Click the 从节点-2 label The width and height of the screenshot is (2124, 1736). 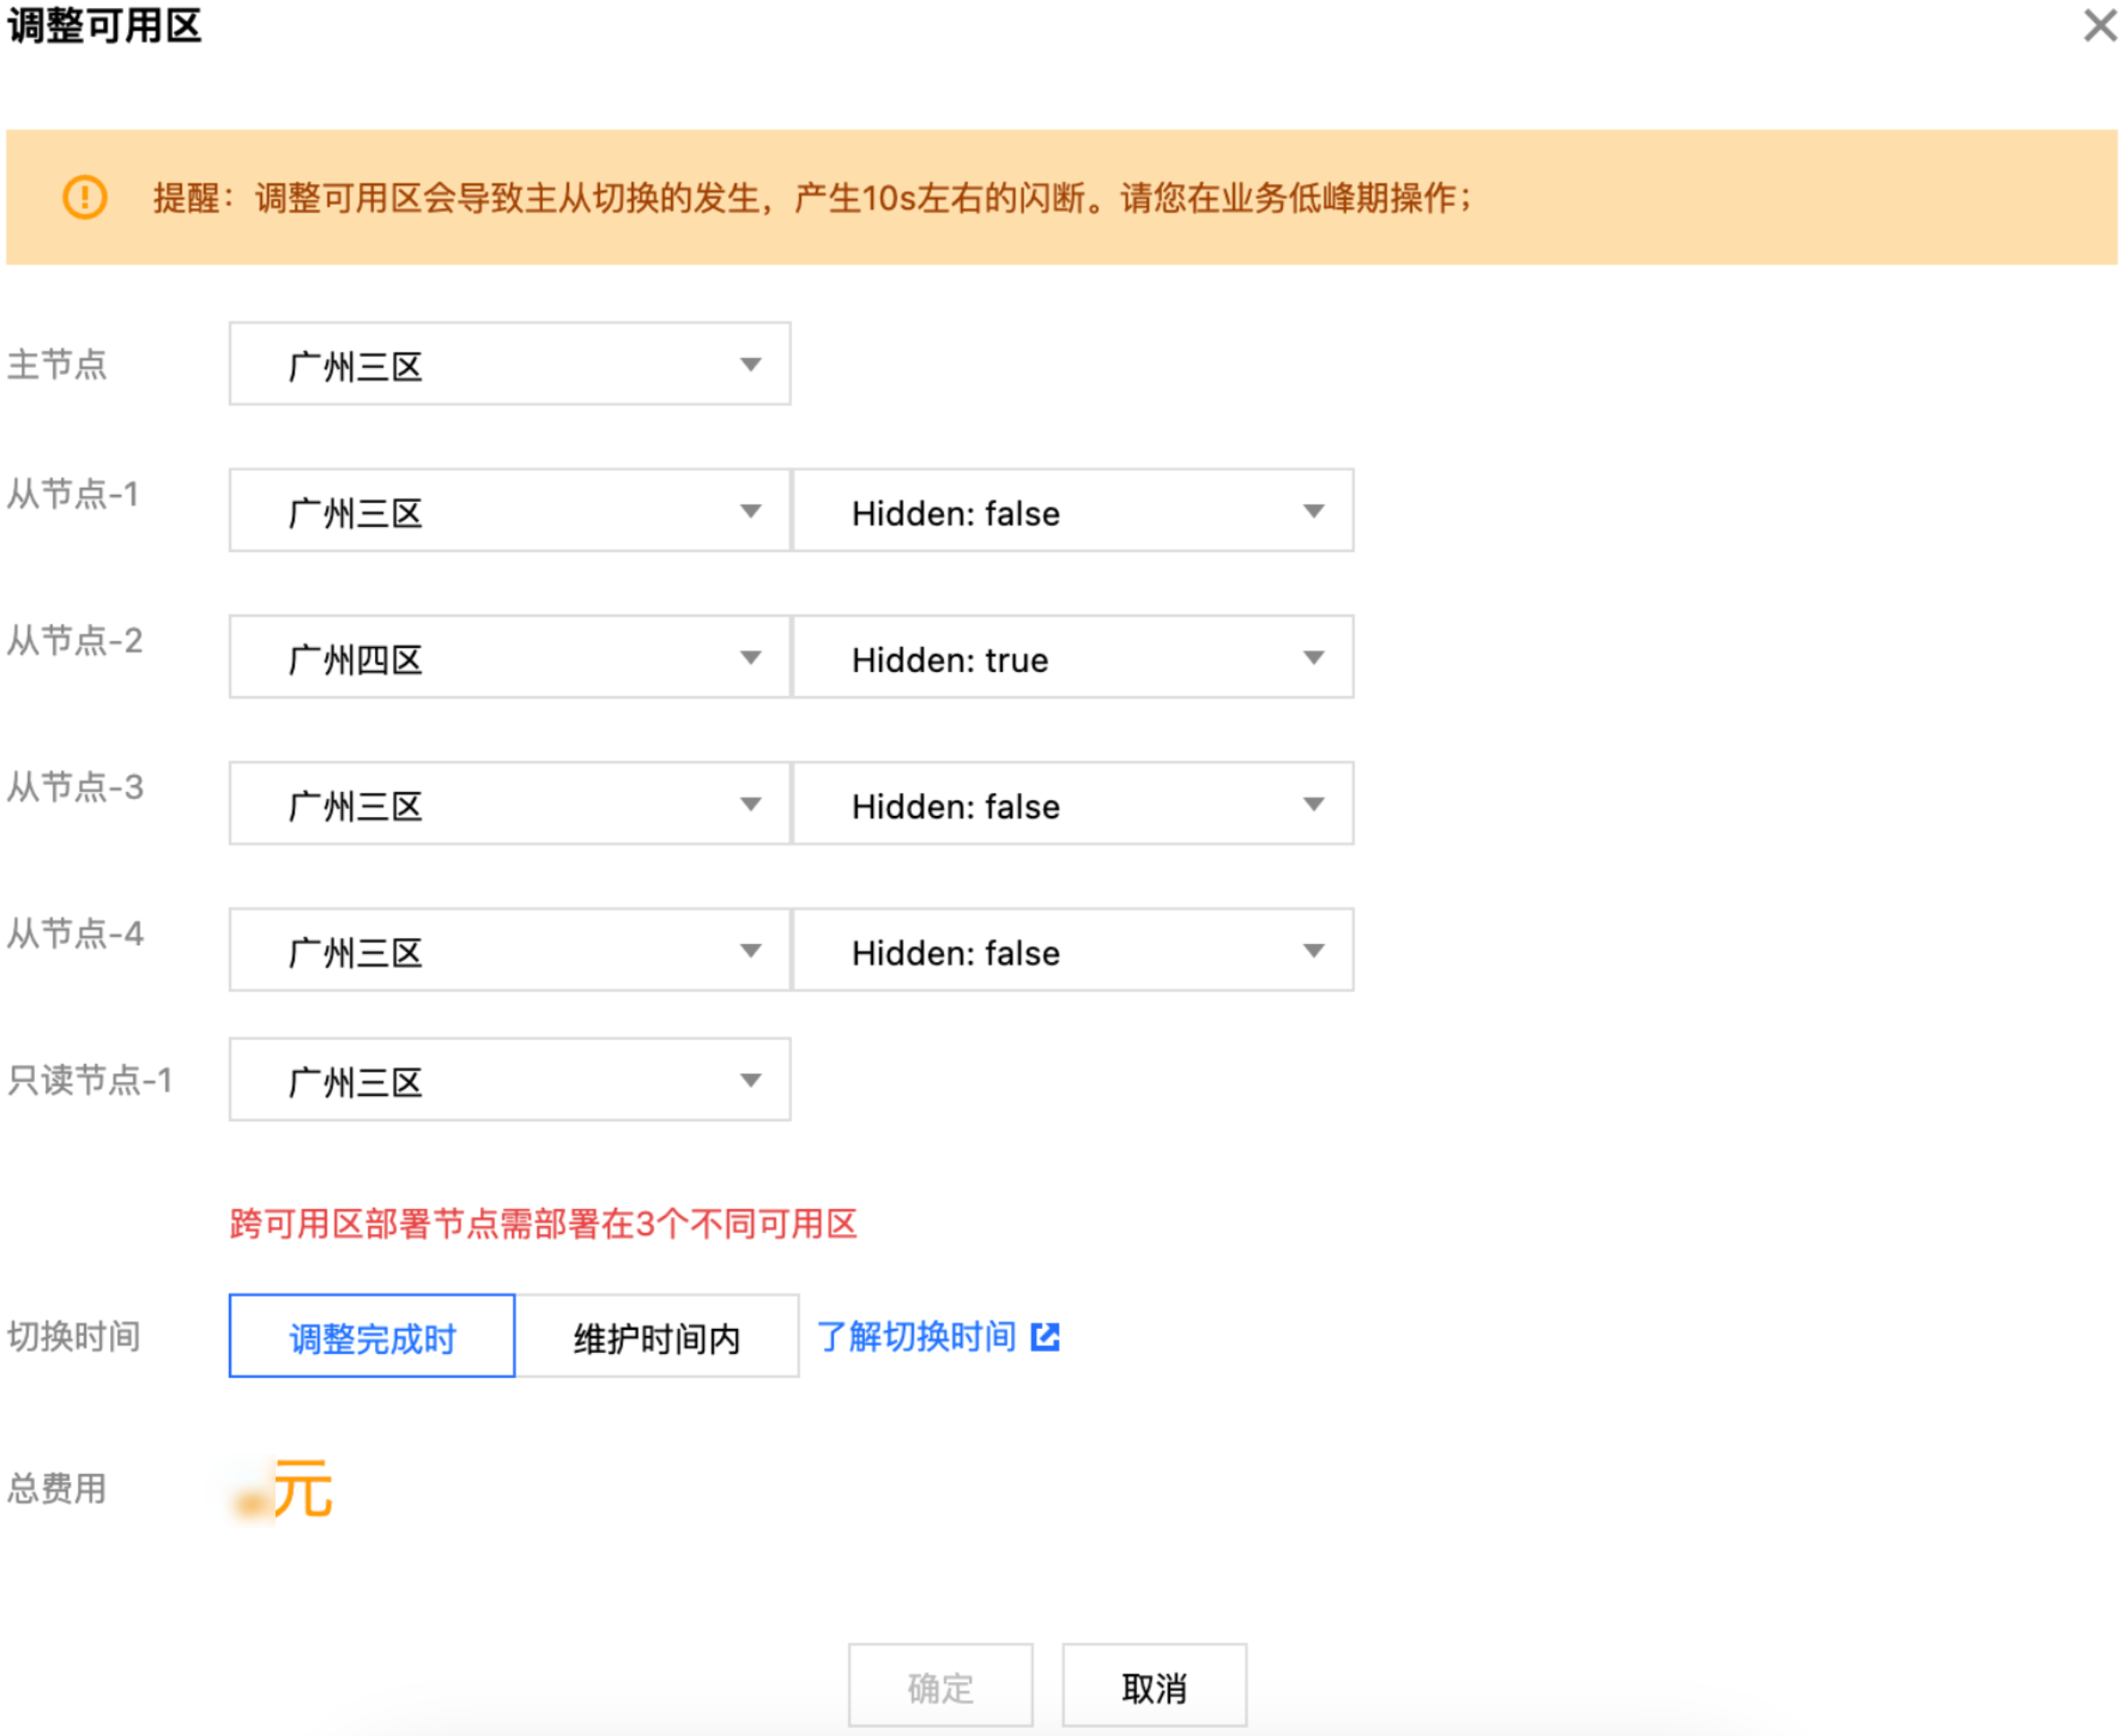pos(75,641)
